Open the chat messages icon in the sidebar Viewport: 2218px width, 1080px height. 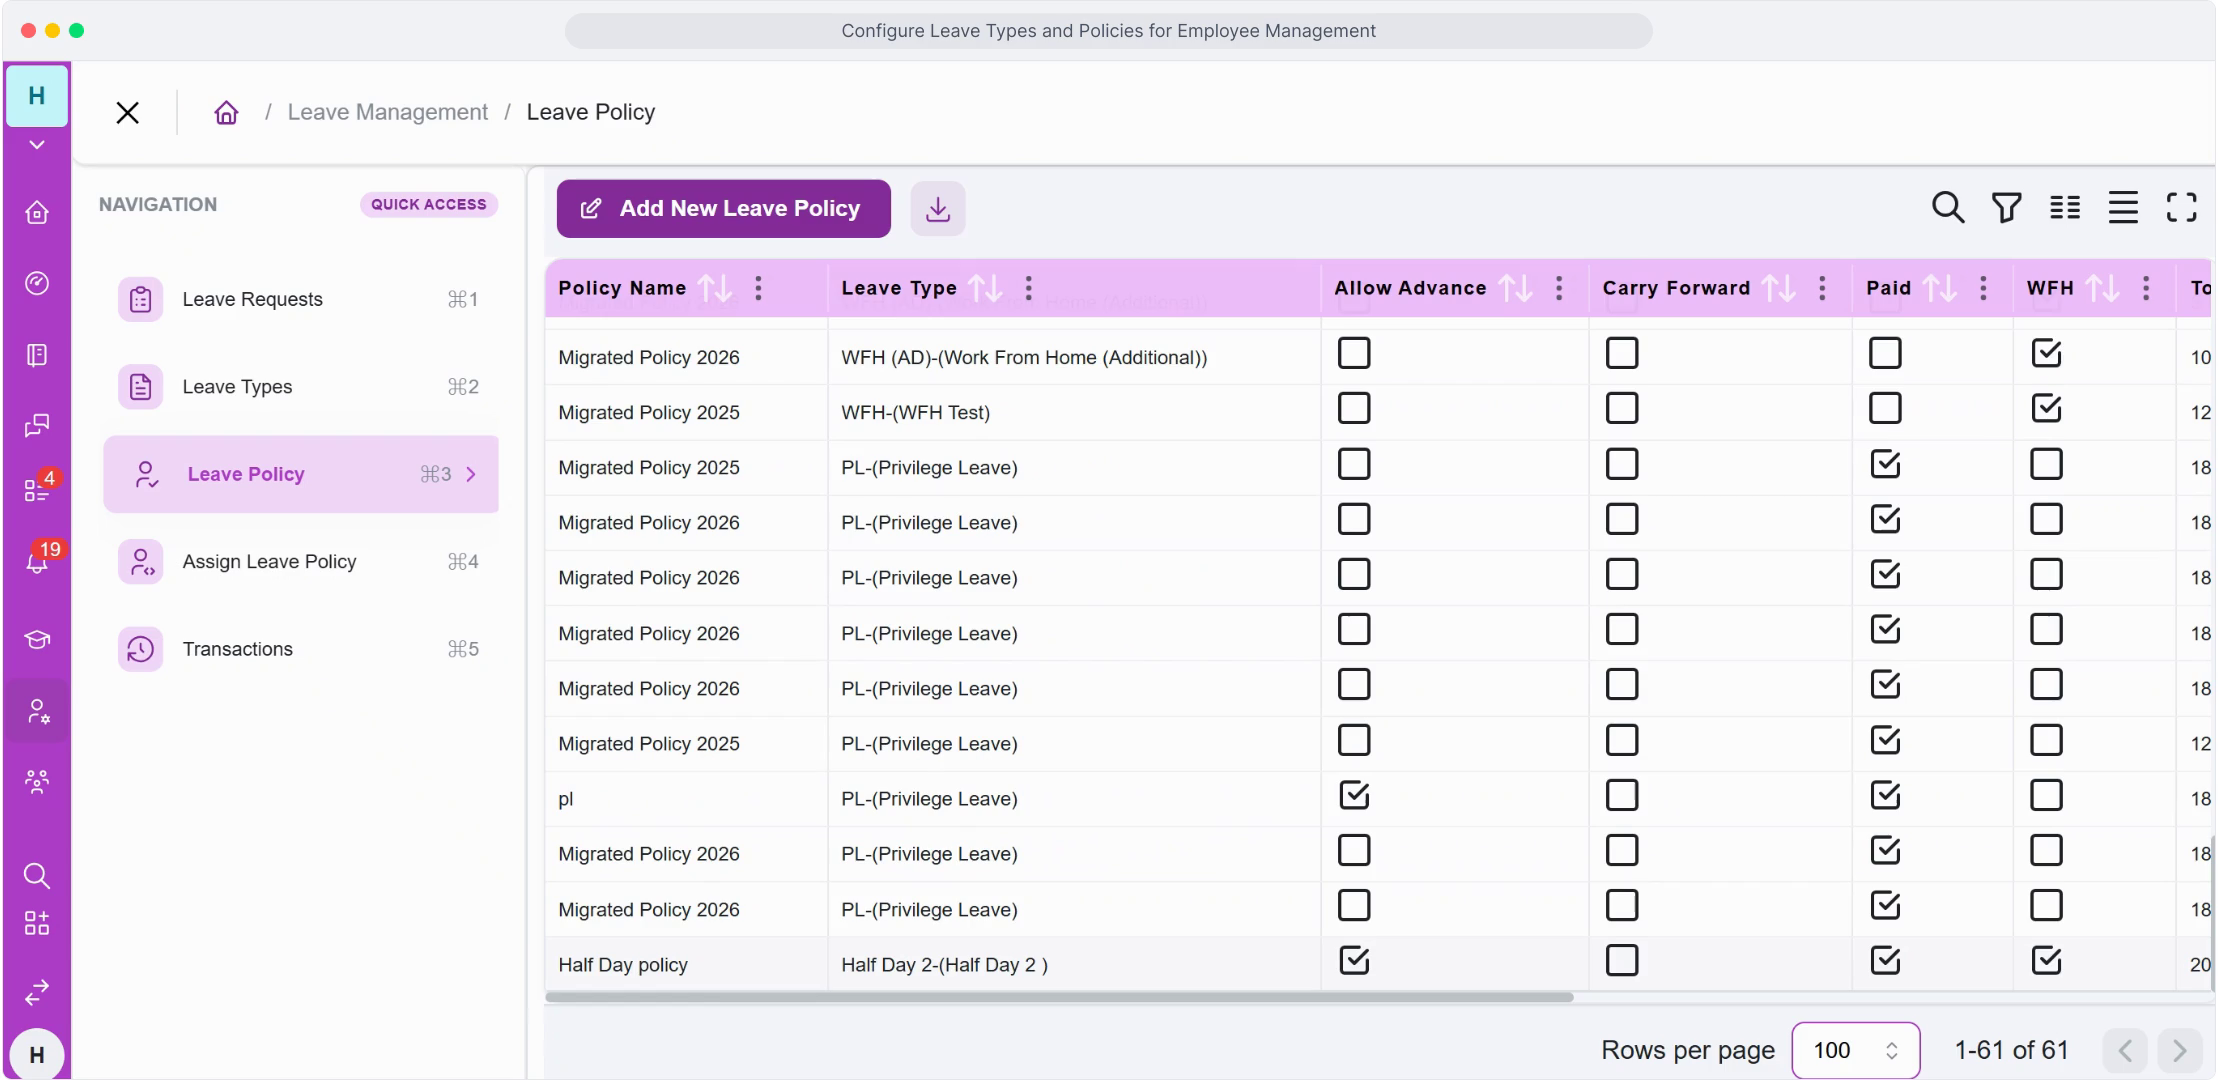(x=37, y=426)
